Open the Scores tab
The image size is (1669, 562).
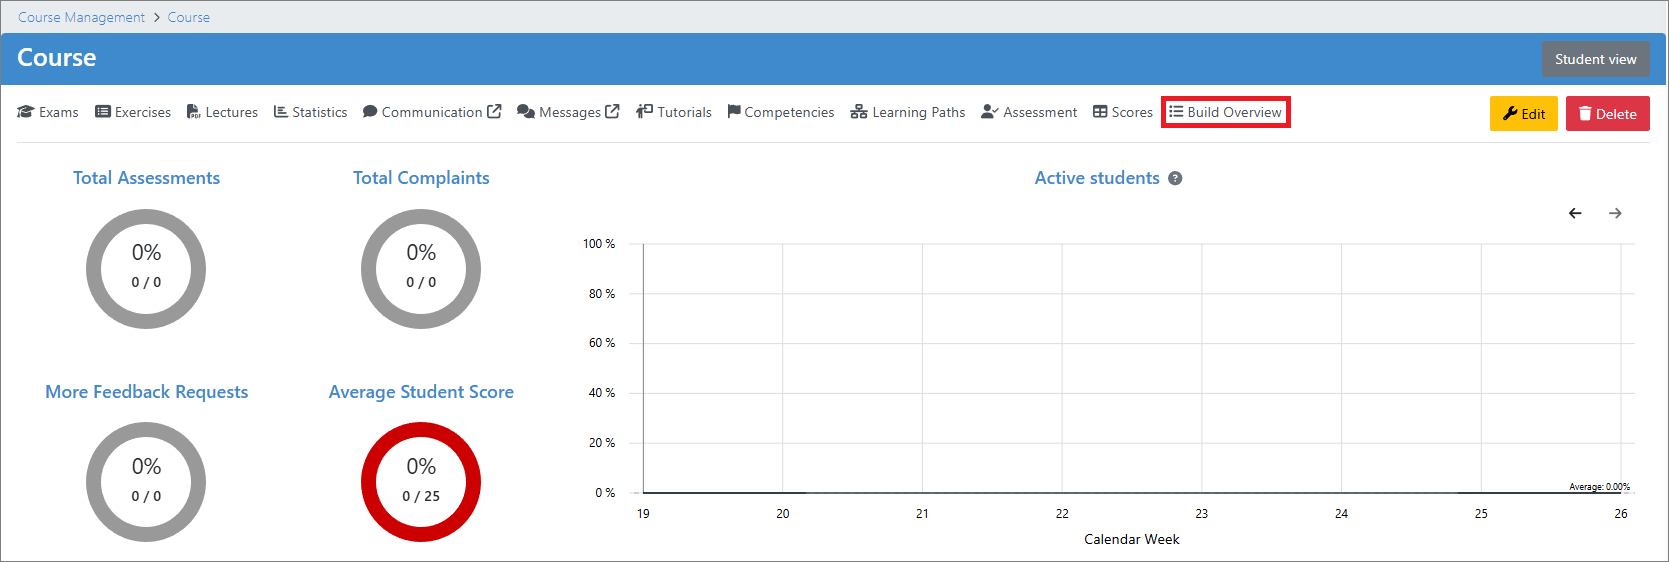pos(1122,112)
